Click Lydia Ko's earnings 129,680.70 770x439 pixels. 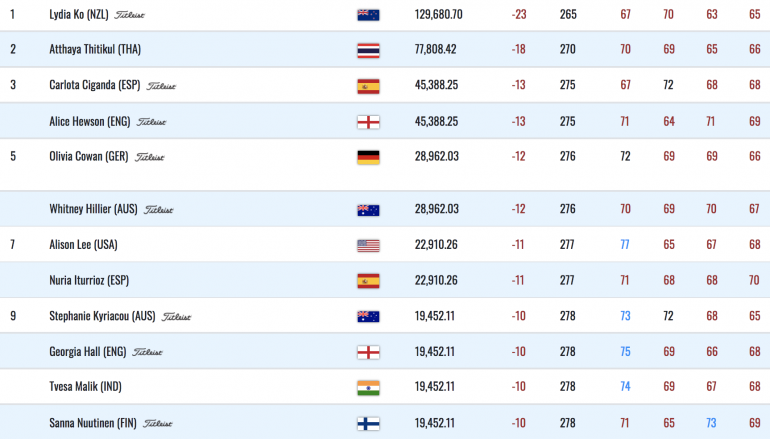pos(439,14)
